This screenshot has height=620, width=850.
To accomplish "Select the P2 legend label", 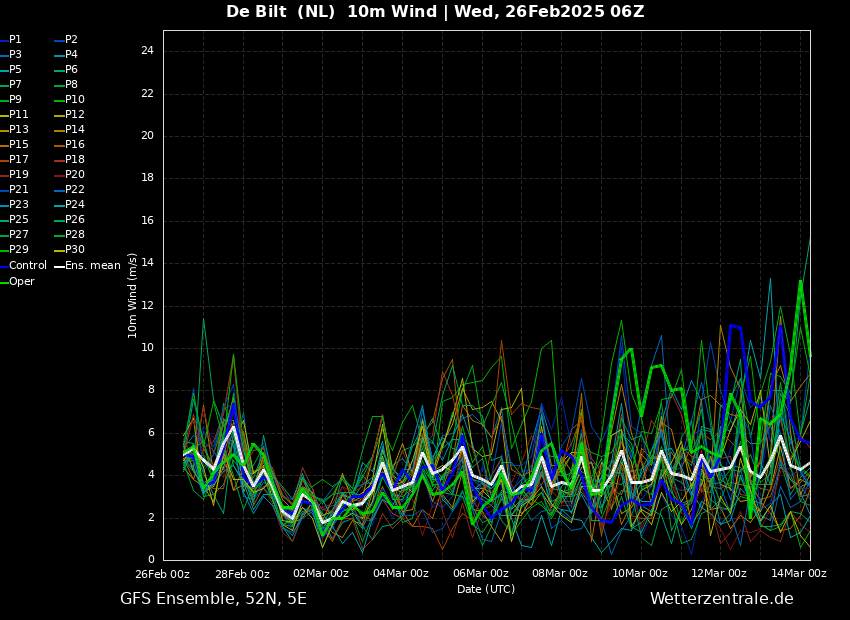I will (x=71, y=40).
